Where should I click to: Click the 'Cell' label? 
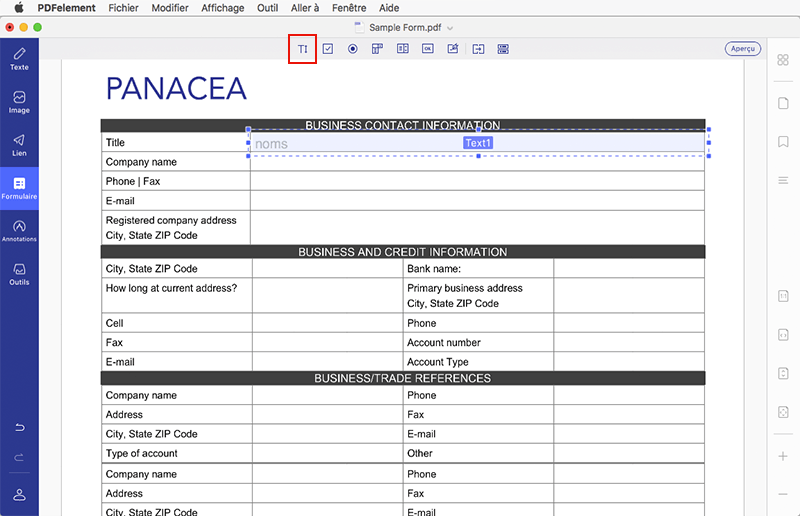[x=114, y=323]
